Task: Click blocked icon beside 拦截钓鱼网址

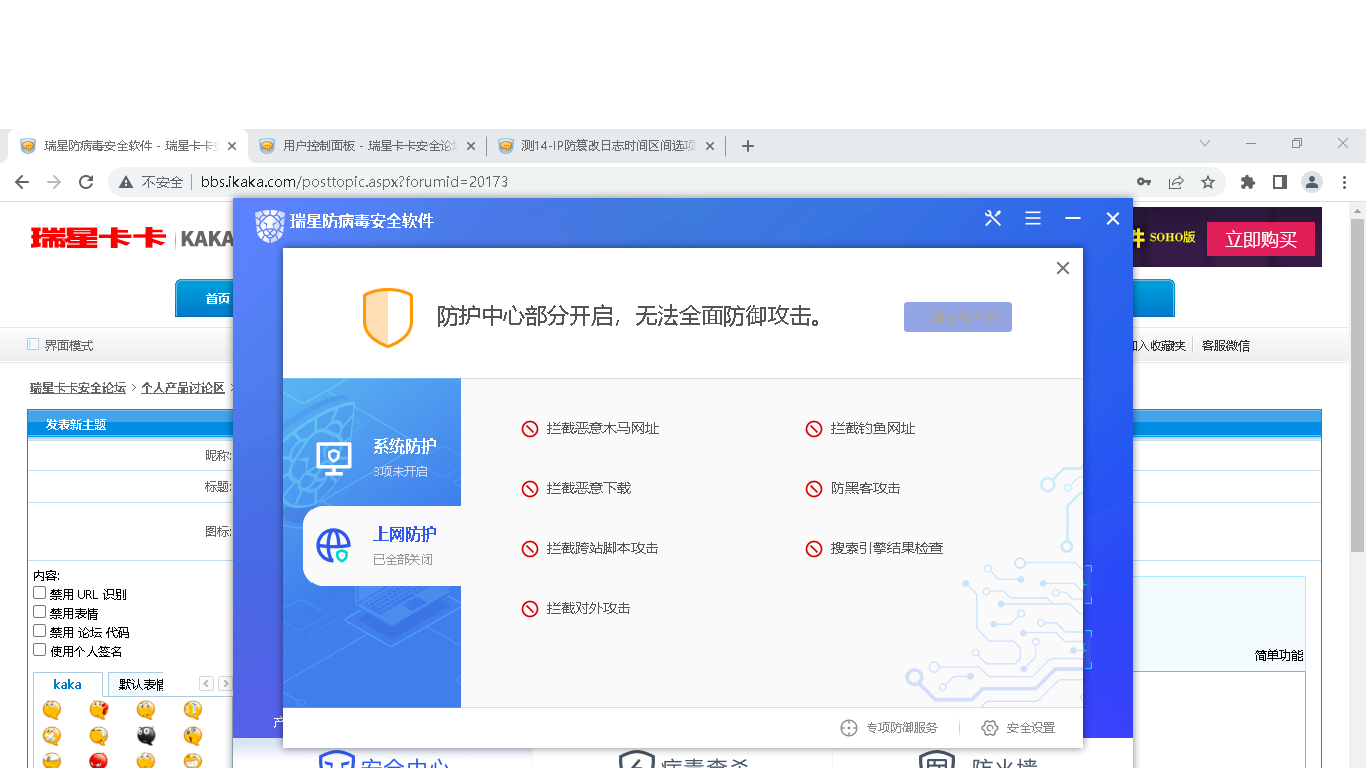Action: 814,429
